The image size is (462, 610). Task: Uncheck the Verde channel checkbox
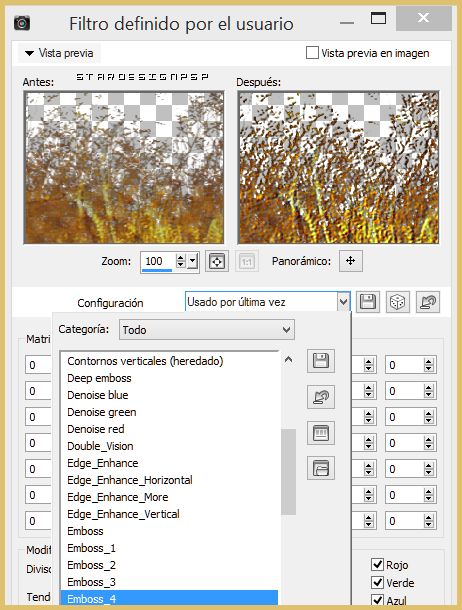(x=377, y=582)
